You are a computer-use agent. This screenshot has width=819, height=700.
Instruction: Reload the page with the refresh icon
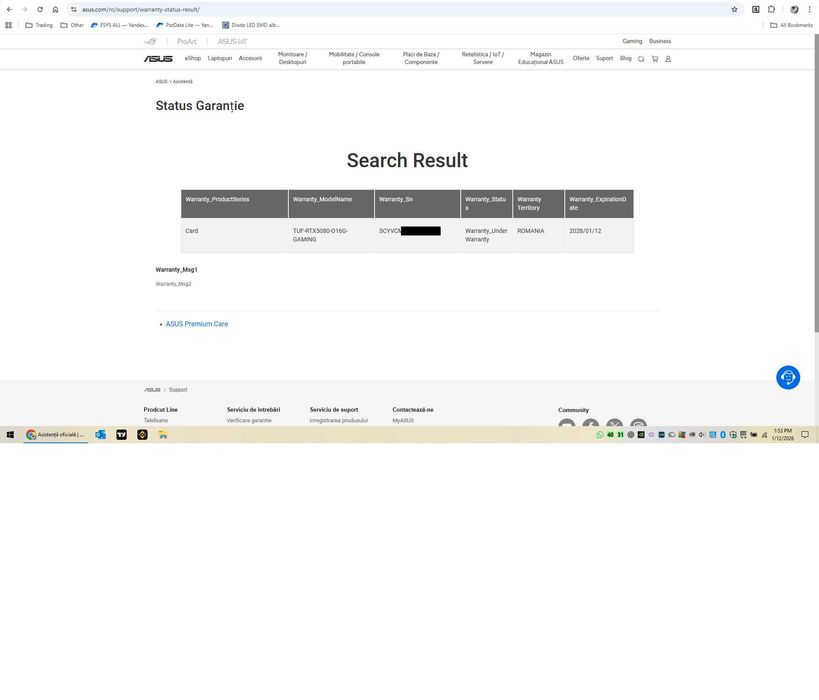[x=40, y=9]
